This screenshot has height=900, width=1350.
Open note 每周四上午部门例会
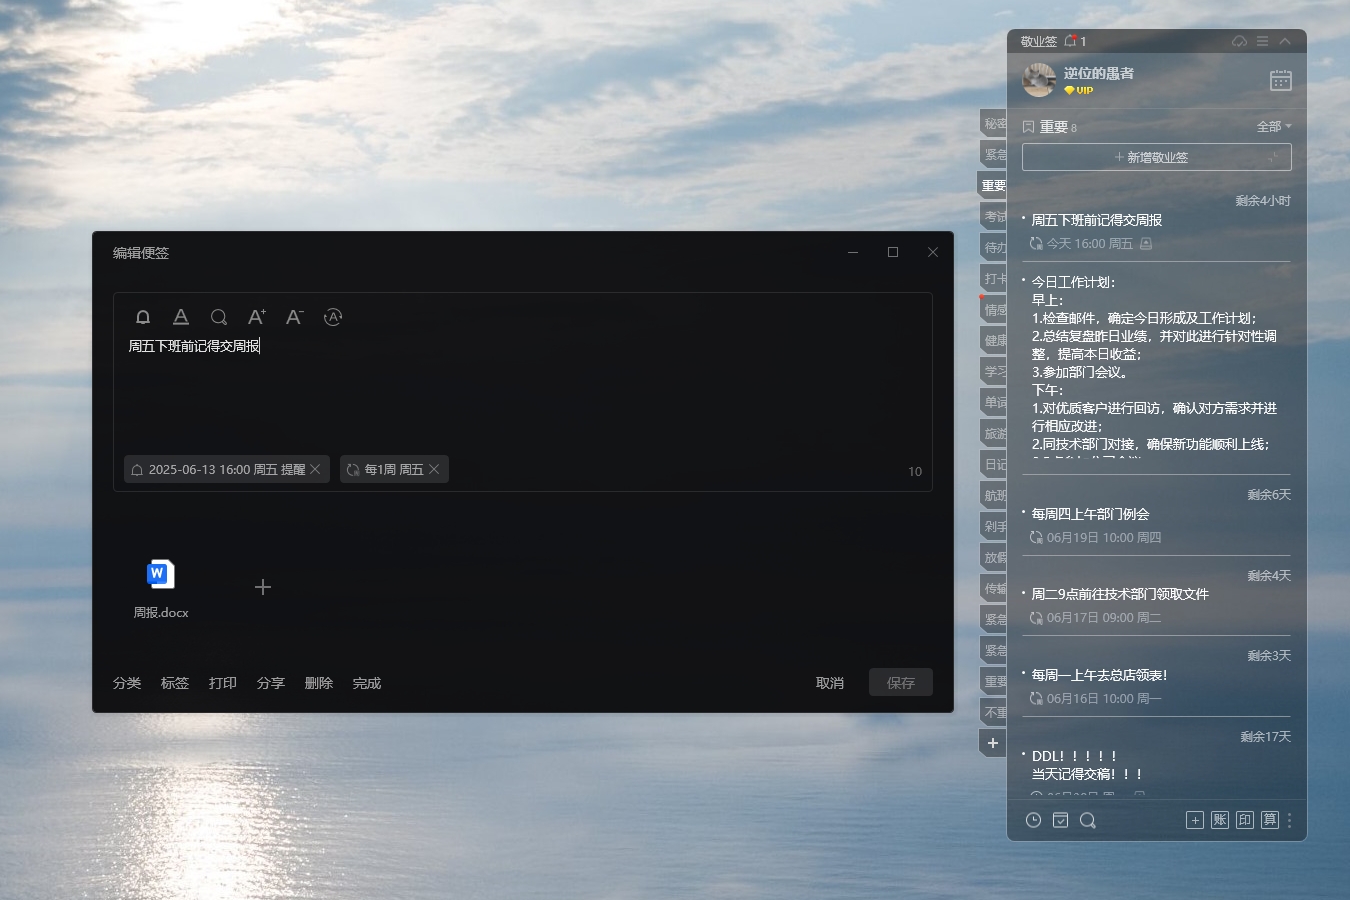click(x=1090, y=514)
